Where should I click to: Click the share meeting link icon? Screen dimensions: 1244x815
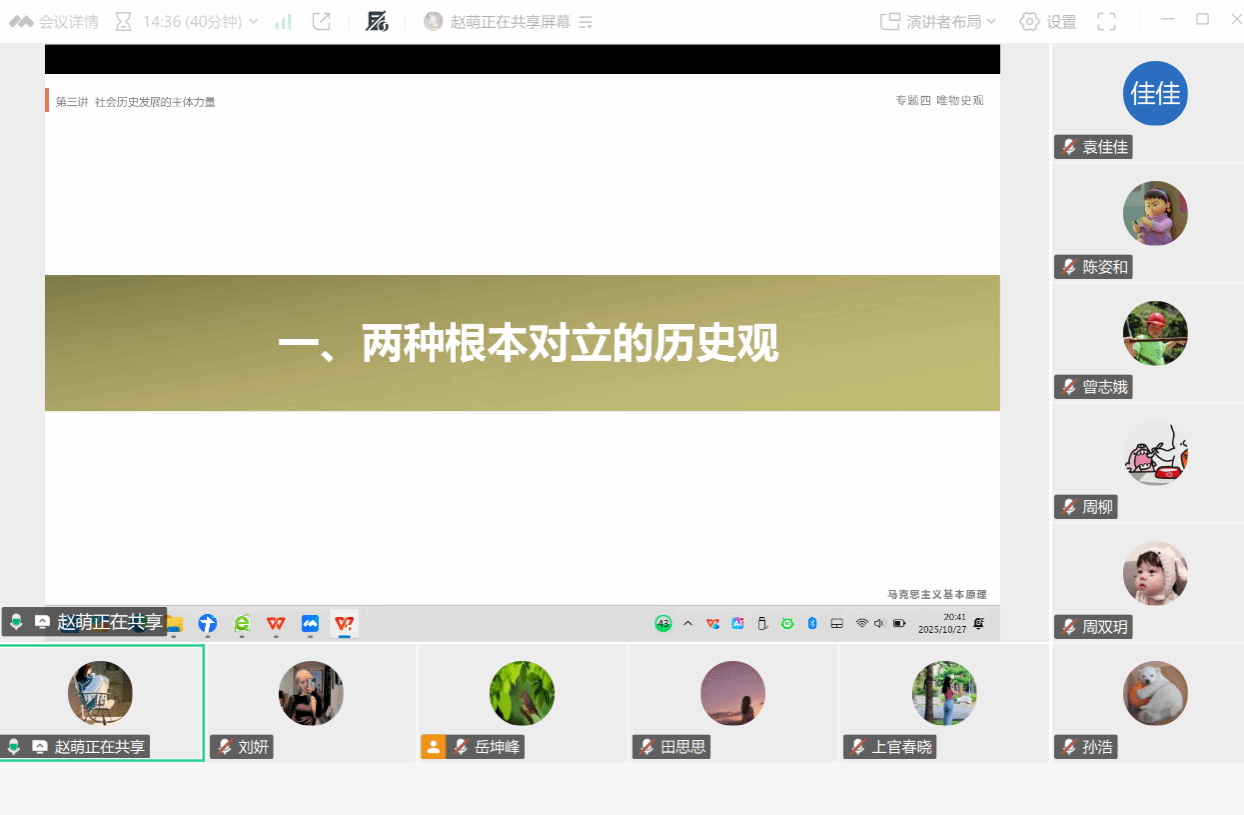point(321,21)
